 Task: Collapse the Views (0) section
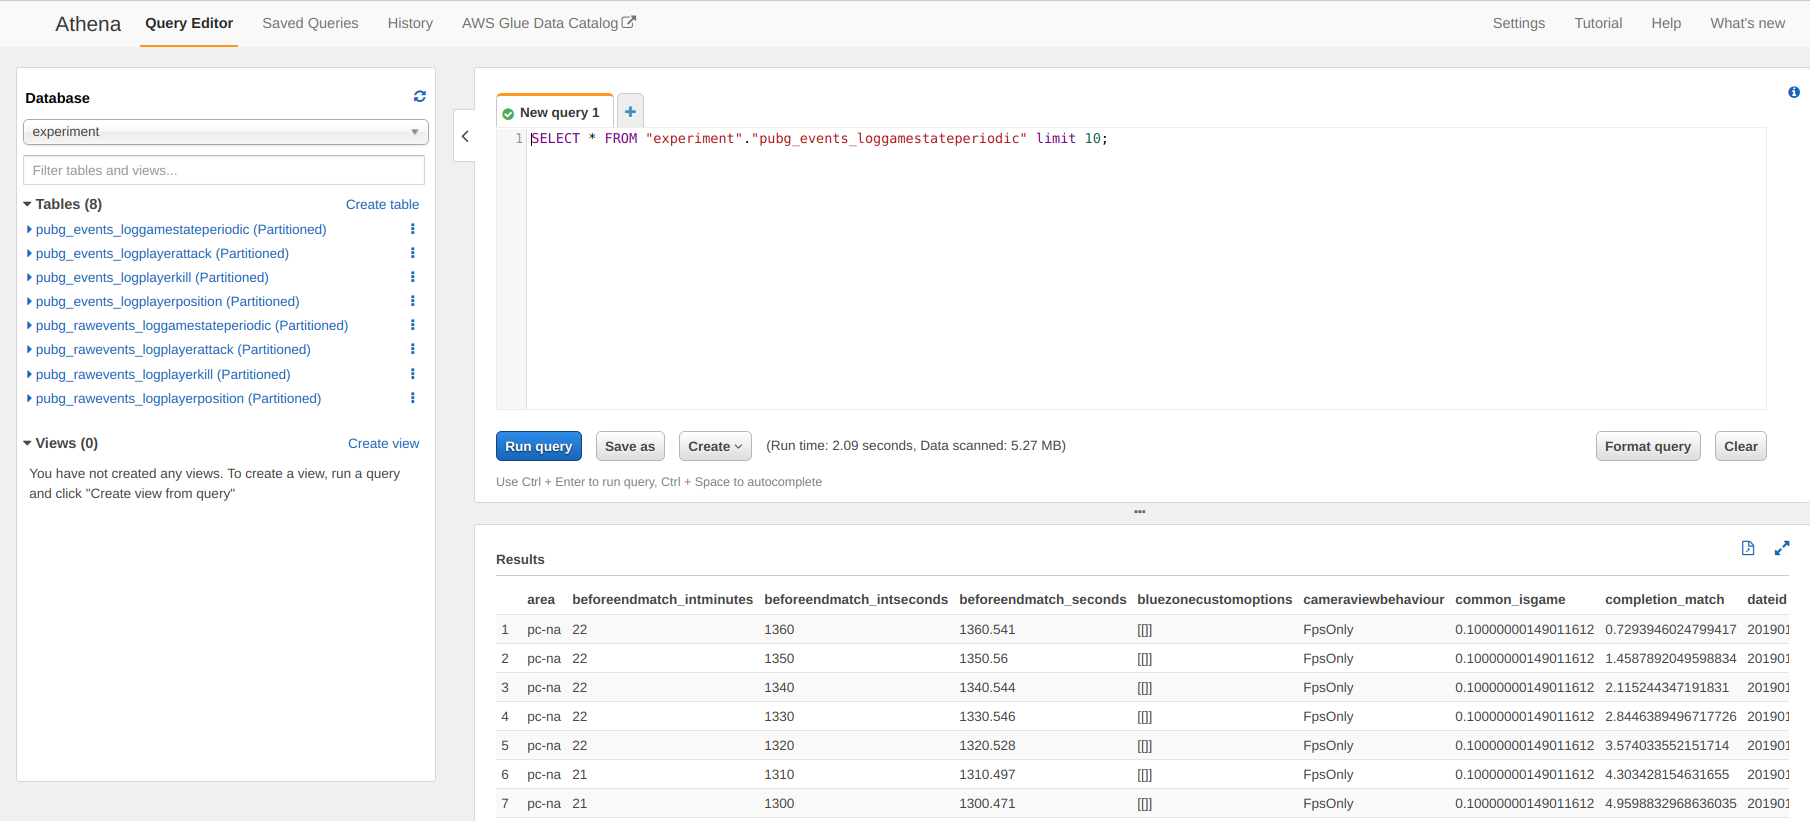pyautogui.click(x=28, y=443)
